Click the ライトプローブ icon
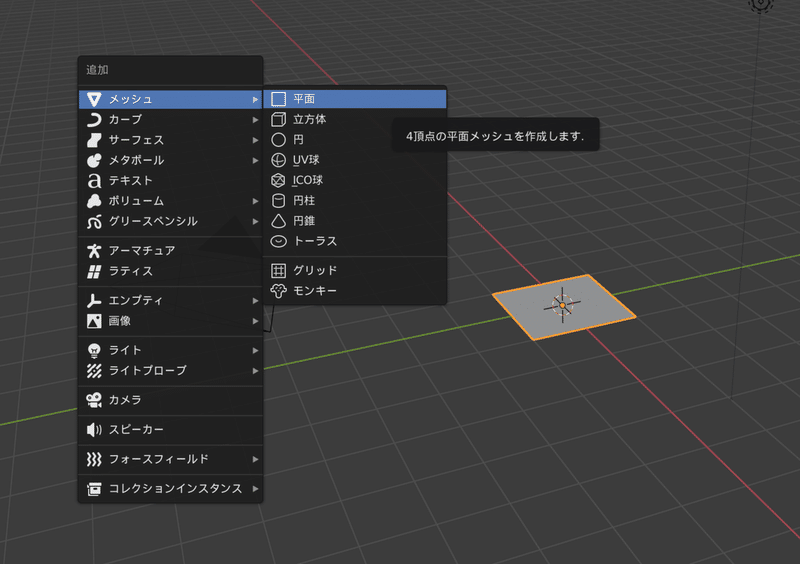The height and width of the screenshot is (564, 800). click(94, 371)
